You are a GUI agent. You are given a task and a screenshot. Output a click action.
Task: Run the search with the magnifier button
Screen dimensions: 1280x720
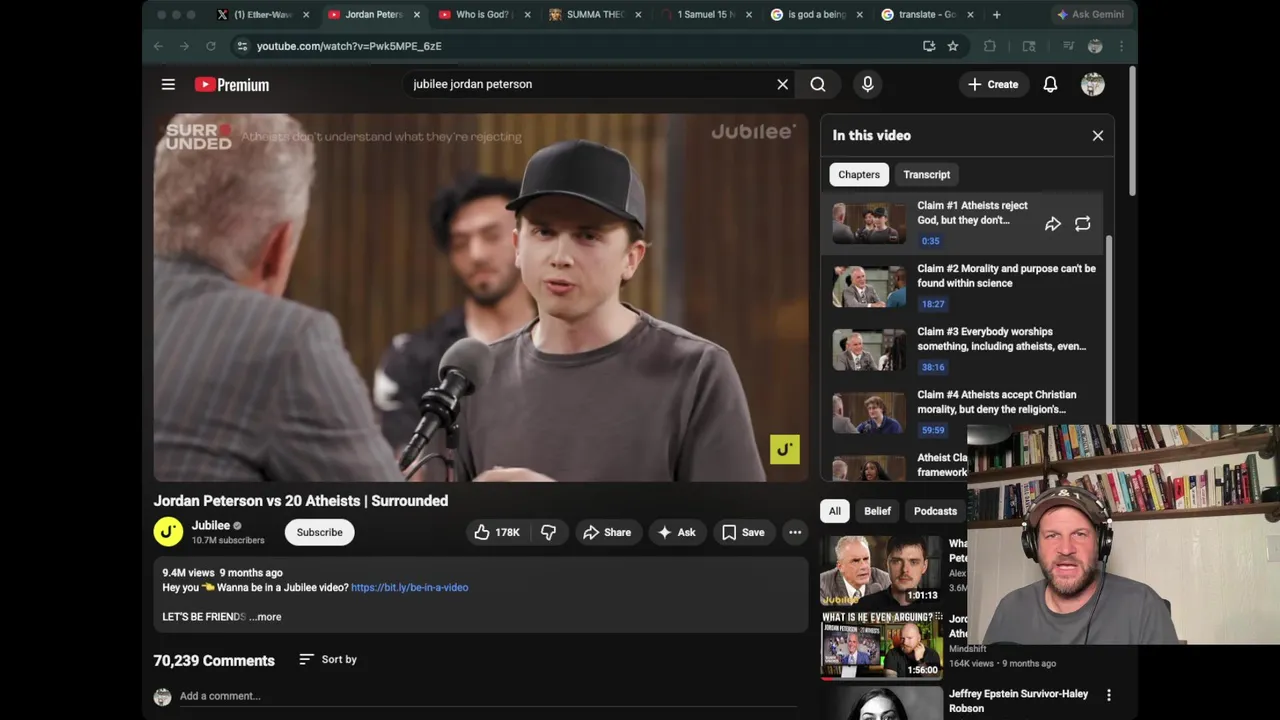pyautogui.click(x=818, y=85)
